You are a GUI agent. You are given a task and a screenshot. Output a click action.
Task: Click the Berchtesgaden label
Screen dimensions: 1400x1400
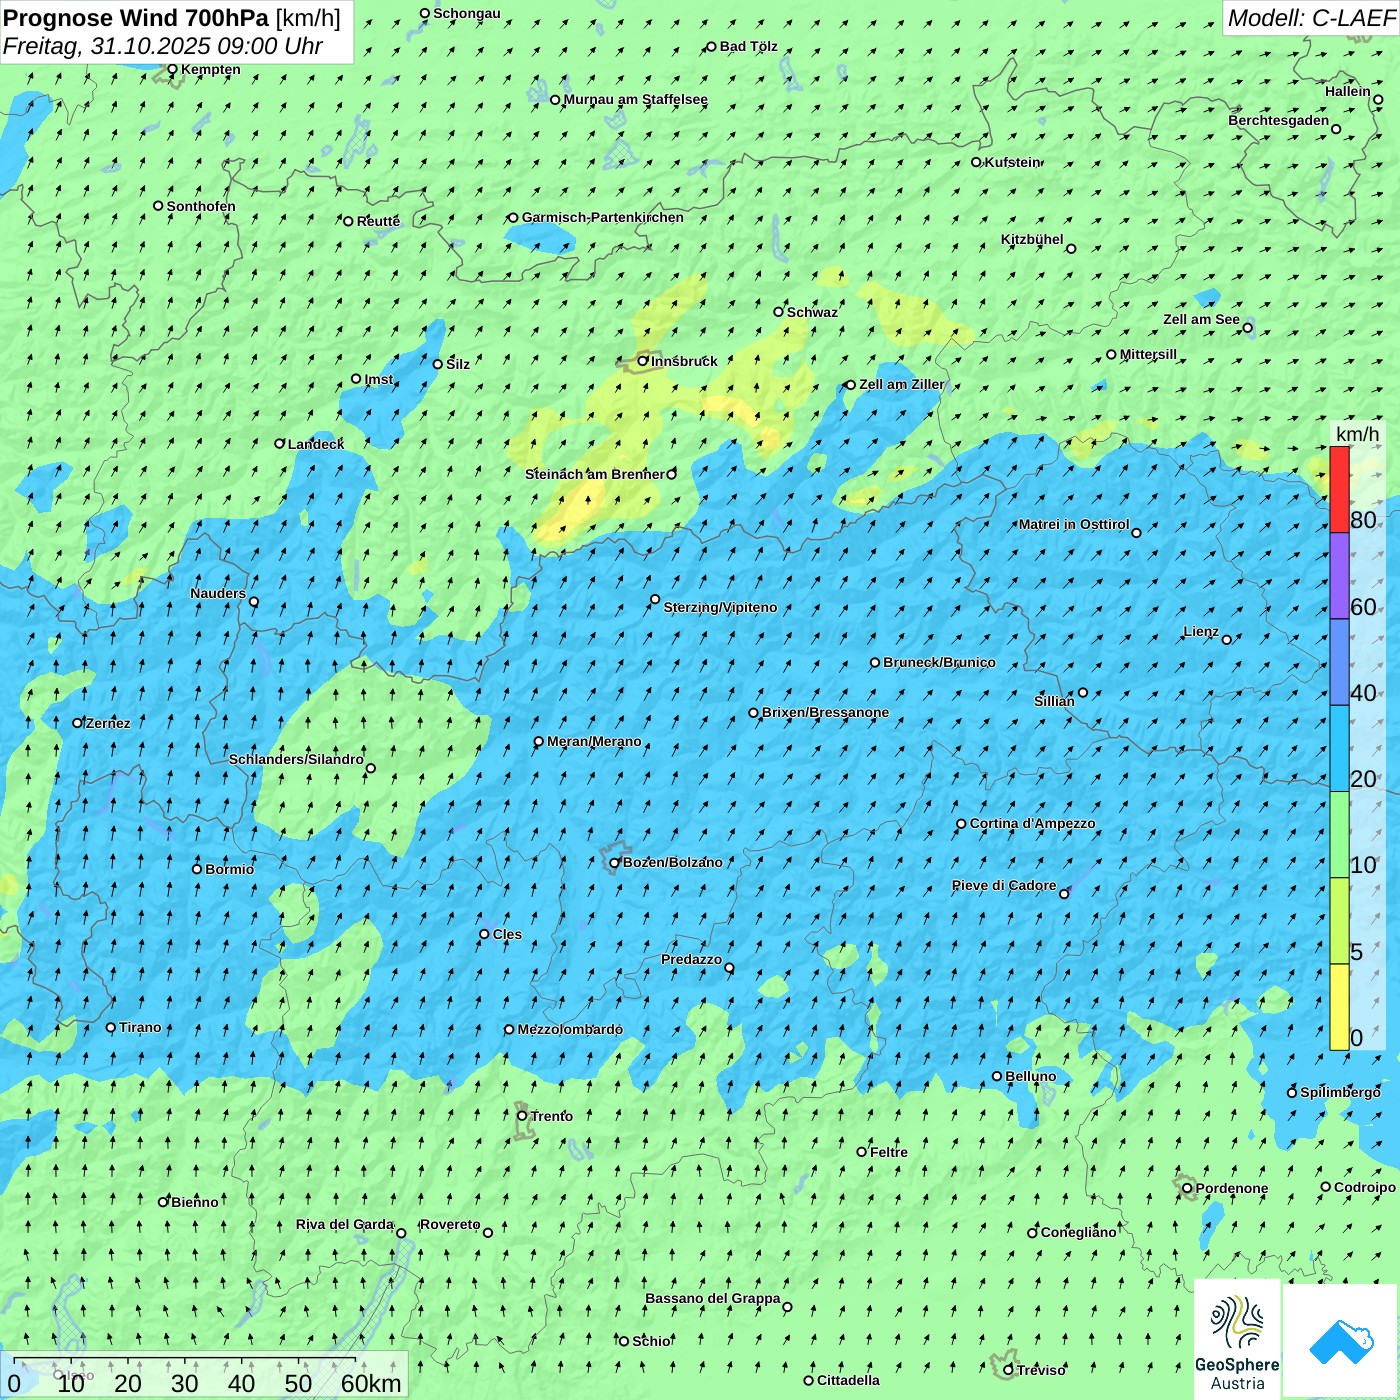[1279, 121]
